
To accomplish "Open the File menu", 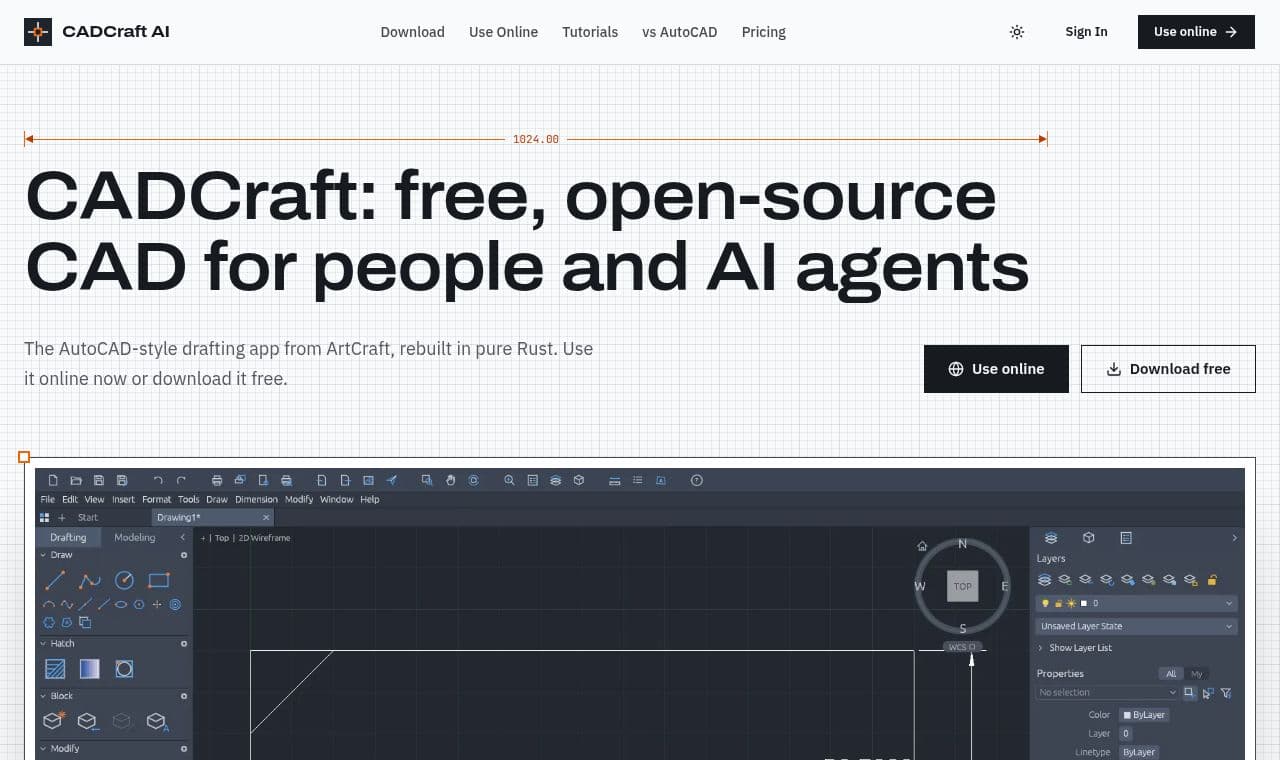I will (x=48, y=499).
